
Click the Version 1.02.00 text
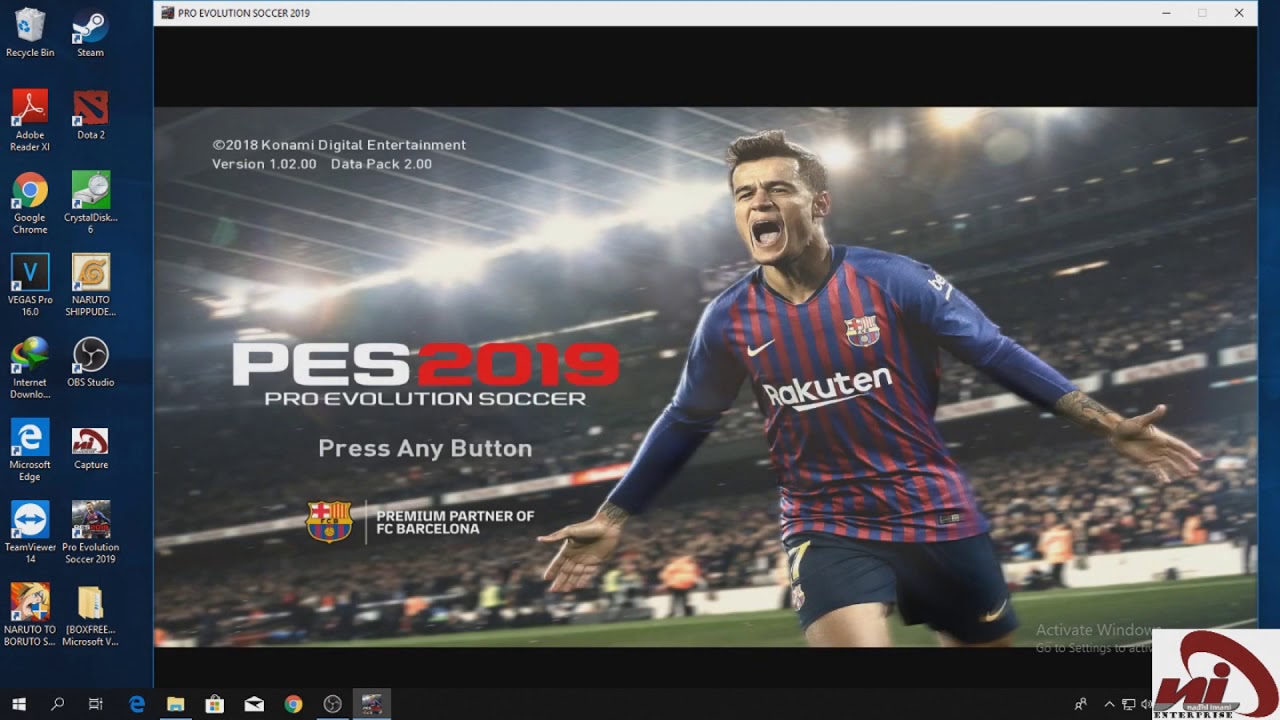[264, 164]
